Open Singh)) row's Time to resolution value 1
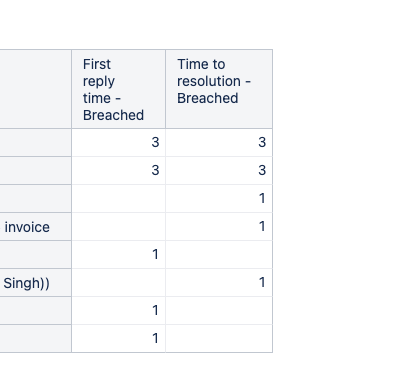Viewport: 395px width, 383px height. pos(219,282)
